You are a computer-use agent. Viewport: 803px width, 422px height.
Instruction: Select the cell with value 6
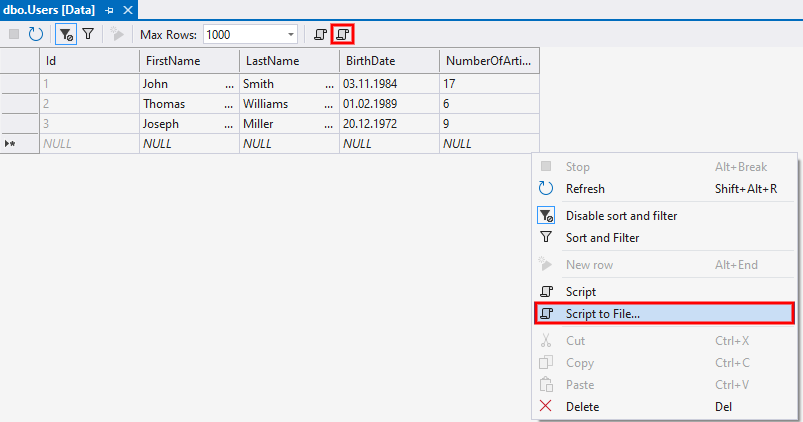(489, 103)
